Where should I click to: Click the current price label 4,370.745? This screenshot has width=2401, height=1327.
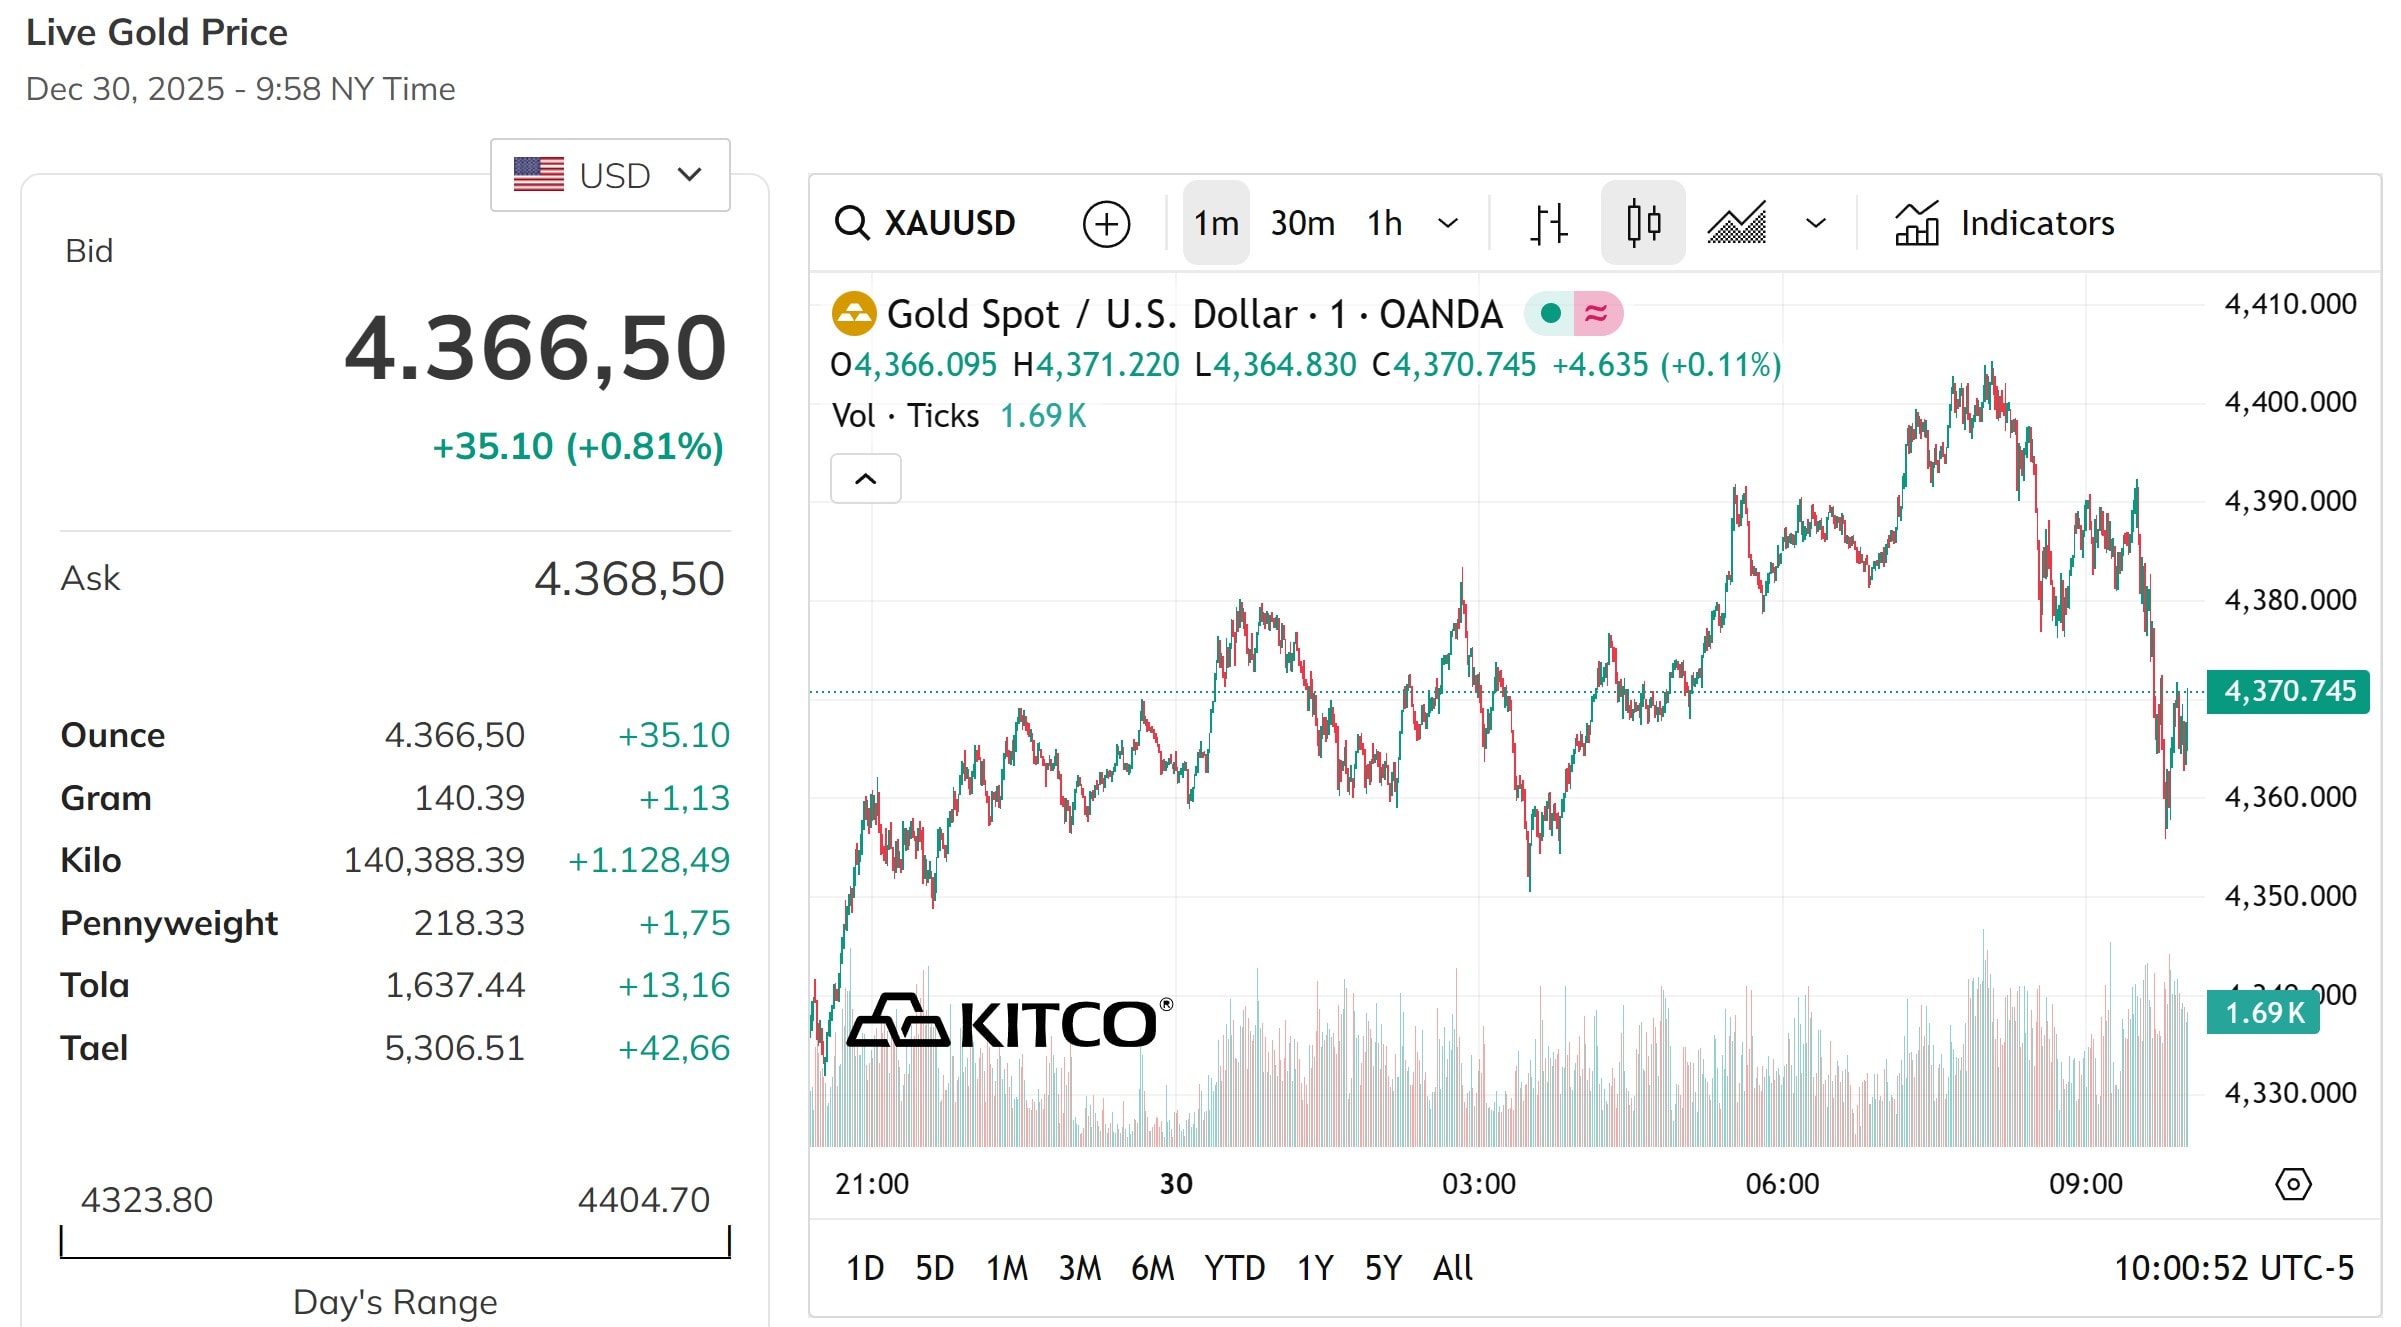point(2288,691)
